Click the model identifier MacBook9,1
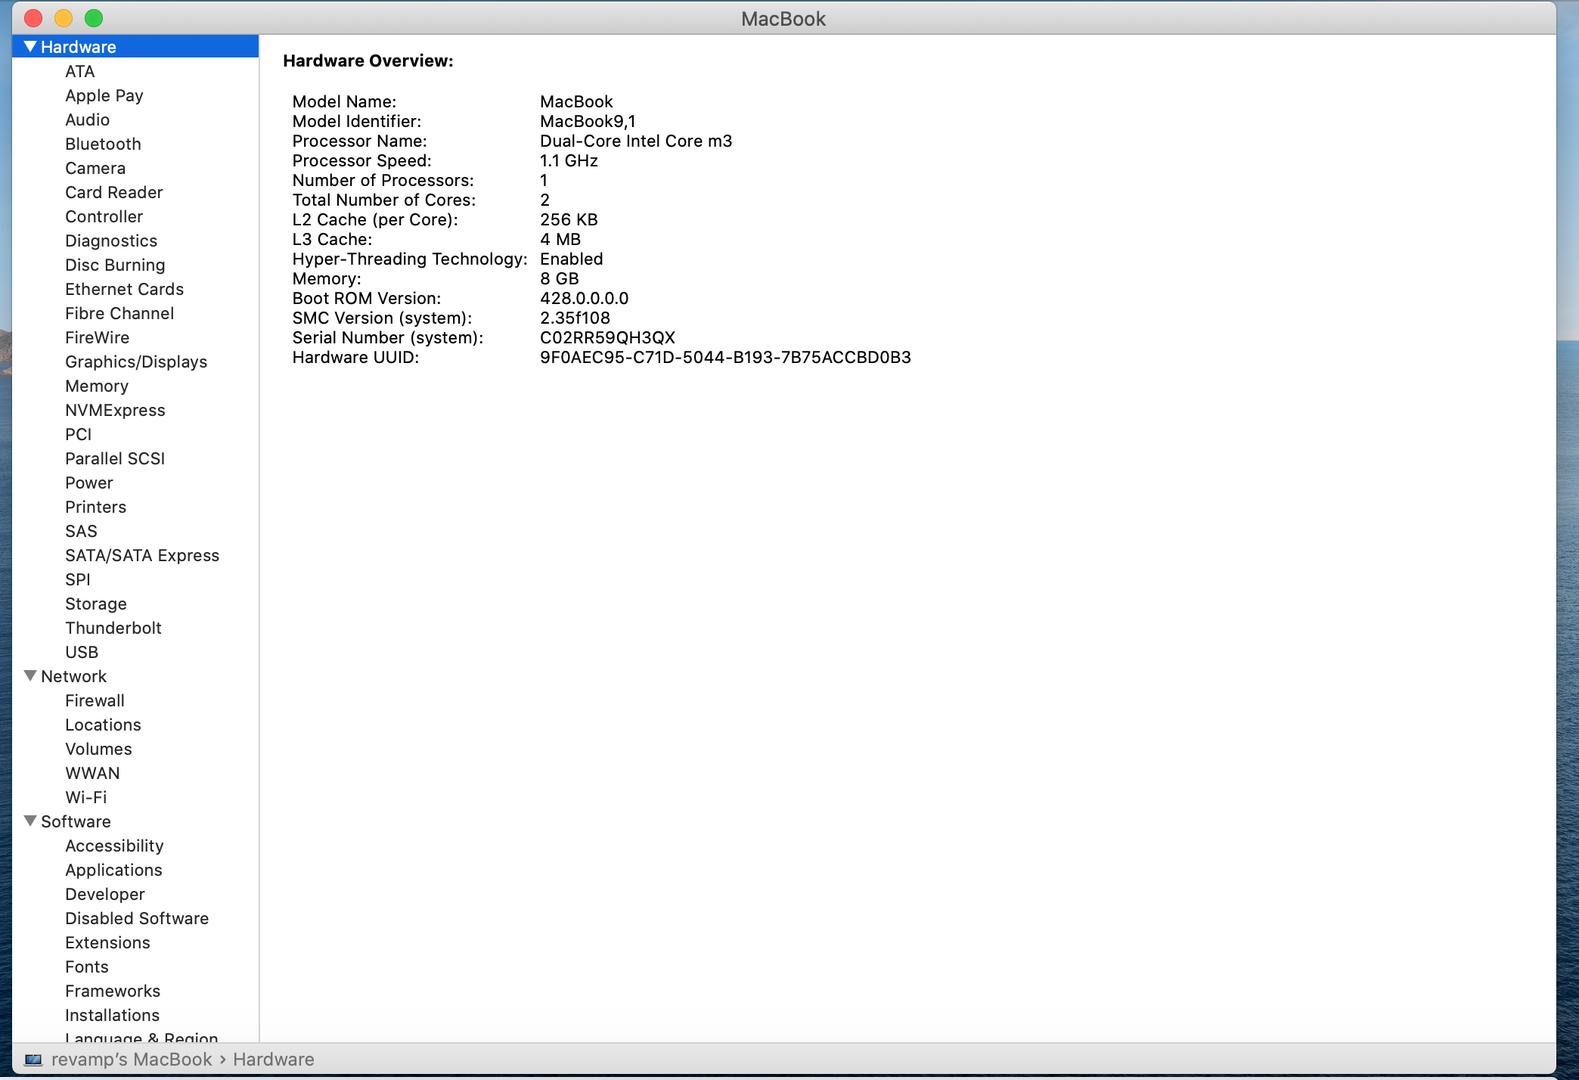 point(588,121)
